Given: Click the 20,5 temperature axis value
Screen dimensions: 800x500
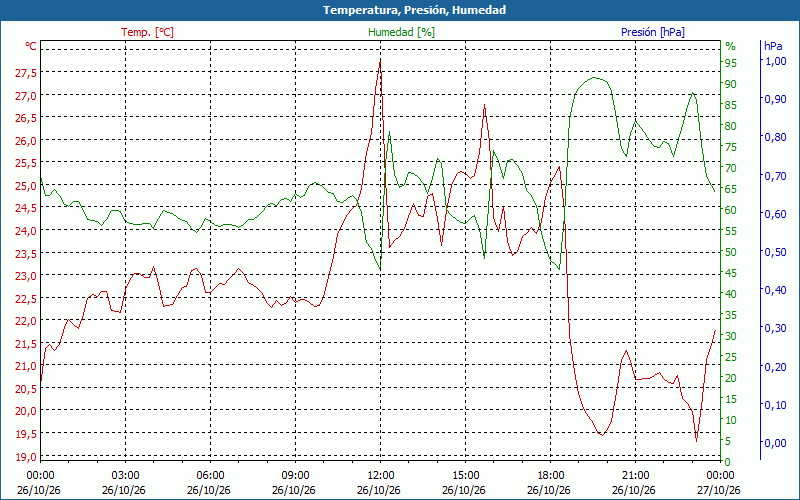Looking at the screenshot, I should point(26,388).
